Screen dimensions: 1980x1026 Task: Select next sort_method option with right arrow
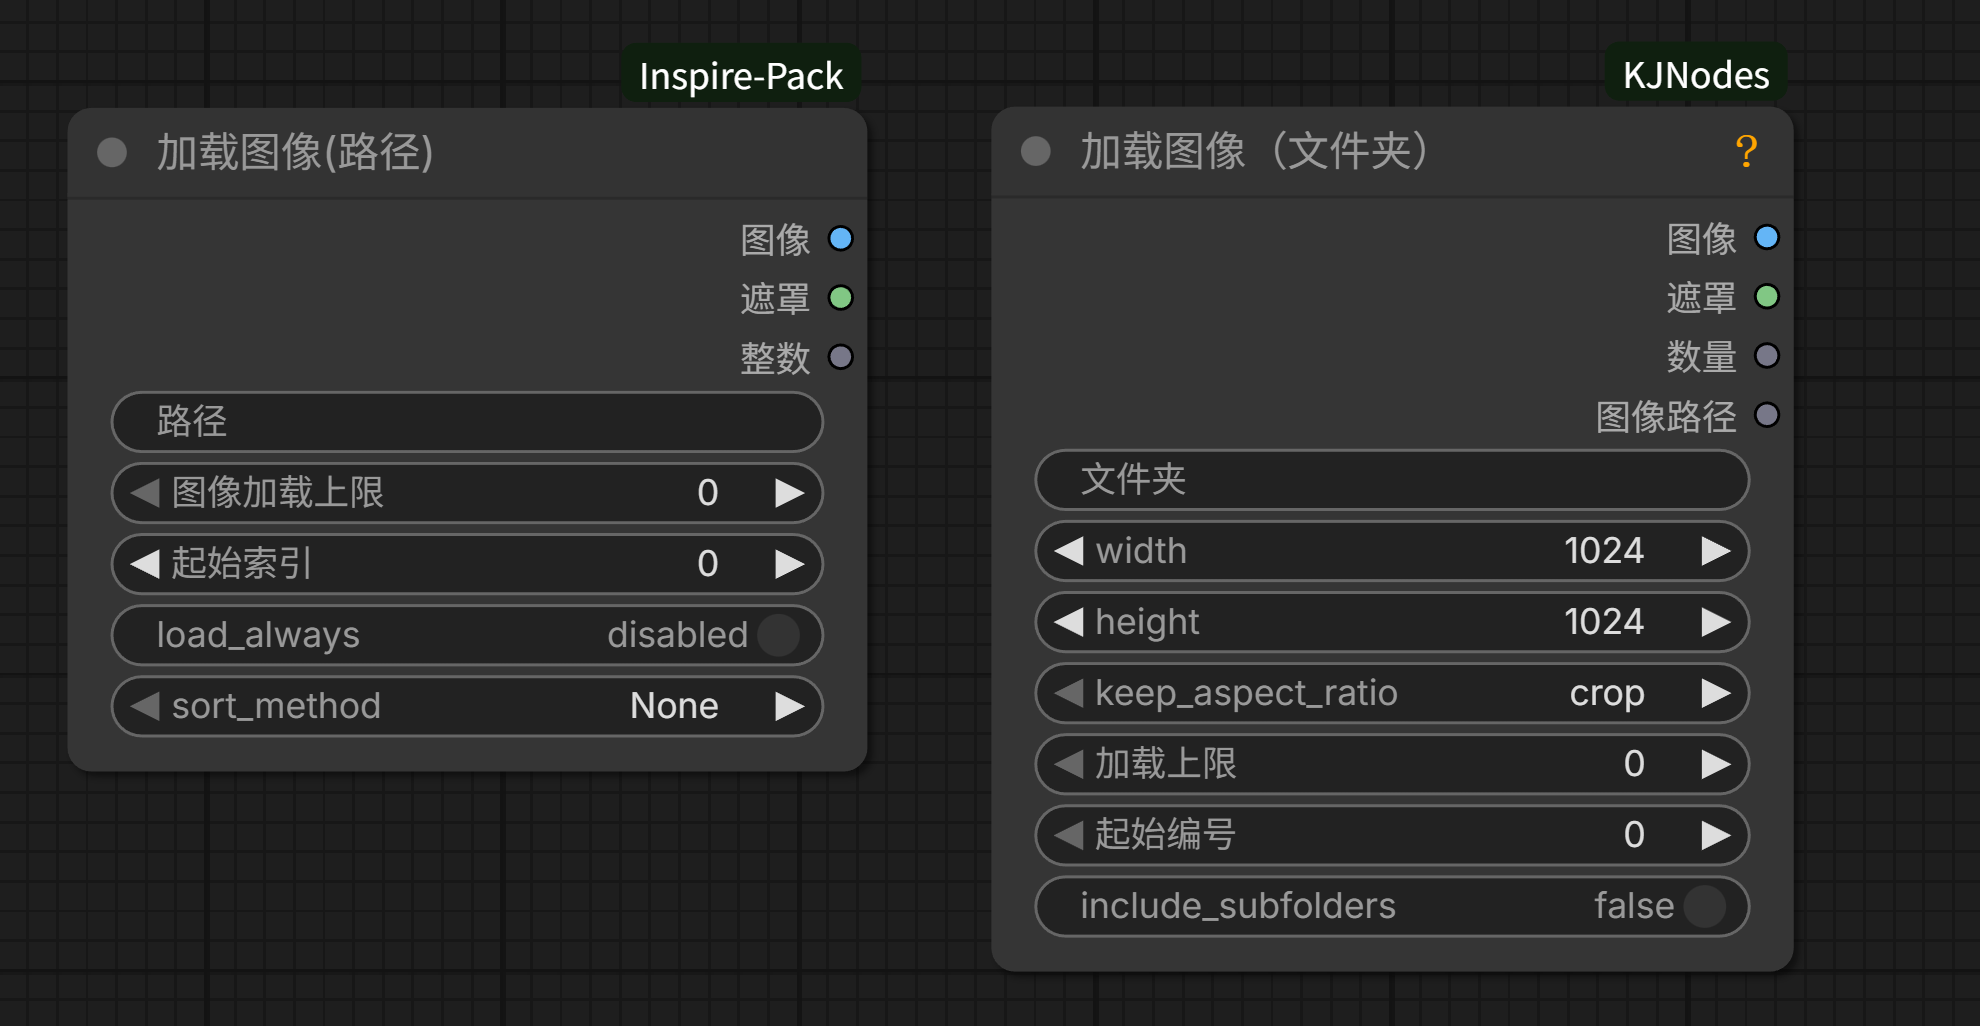click(789, 706)
